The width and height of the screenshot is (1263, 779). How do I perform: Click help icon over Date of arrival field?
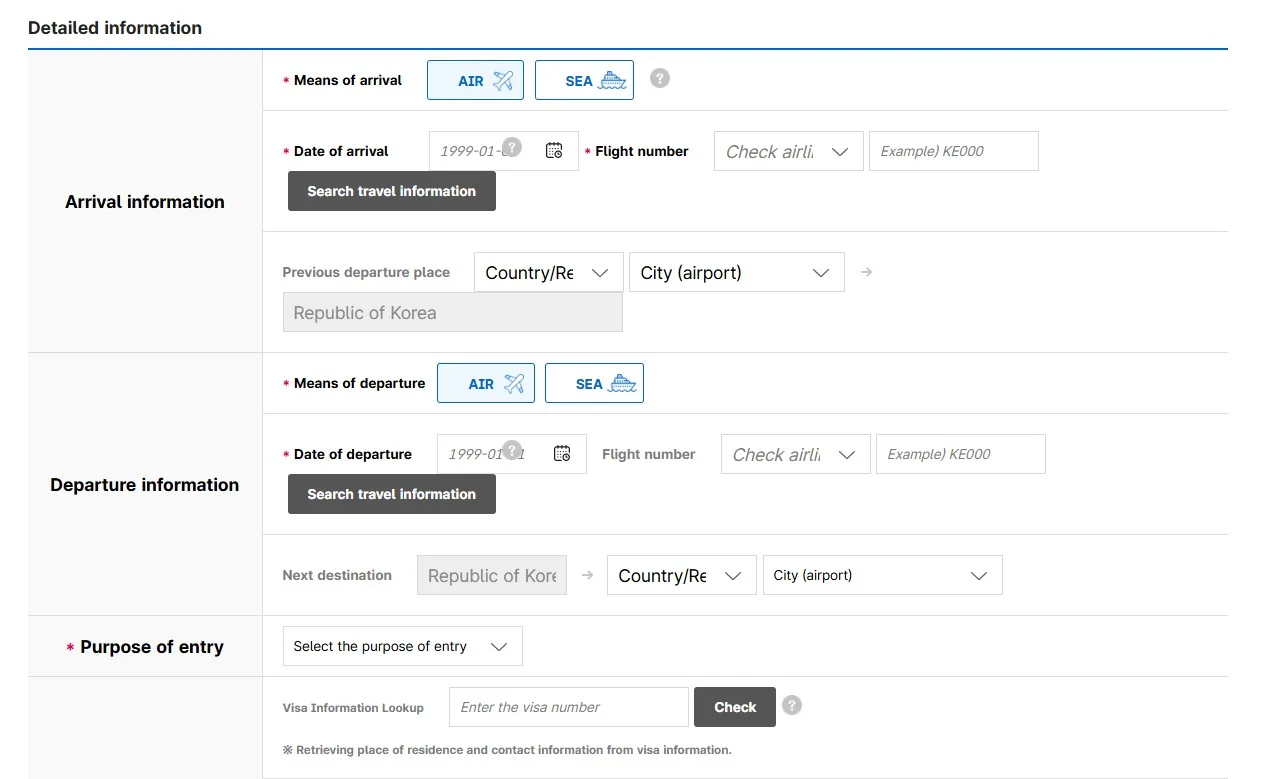(x=512, y=147)
